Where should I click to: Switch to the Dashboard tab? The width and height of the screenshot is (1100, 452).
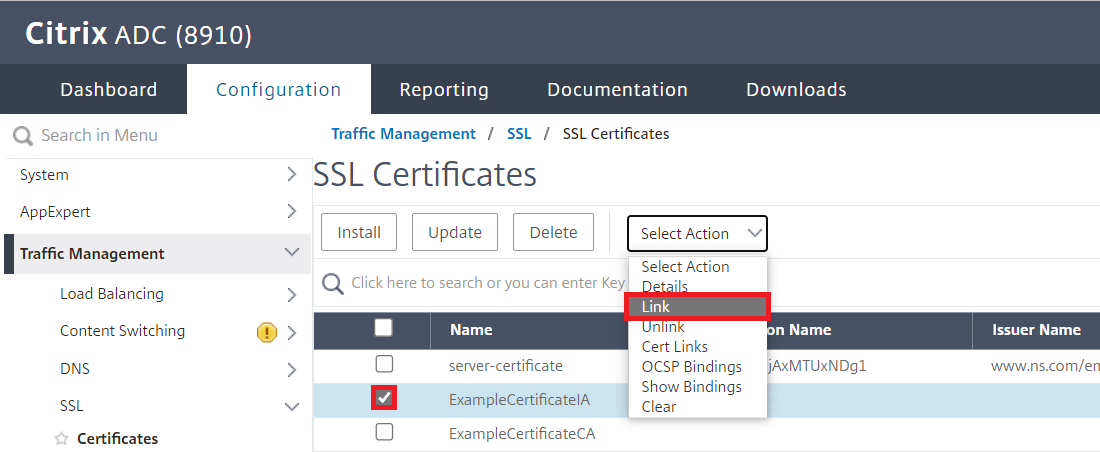[x=109, y=90]
